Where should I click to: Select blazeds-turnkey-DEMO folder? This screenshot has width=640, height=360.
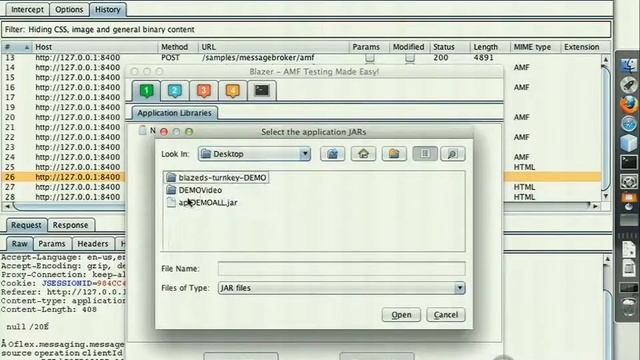pyautogui.click(x=217, y=178)
